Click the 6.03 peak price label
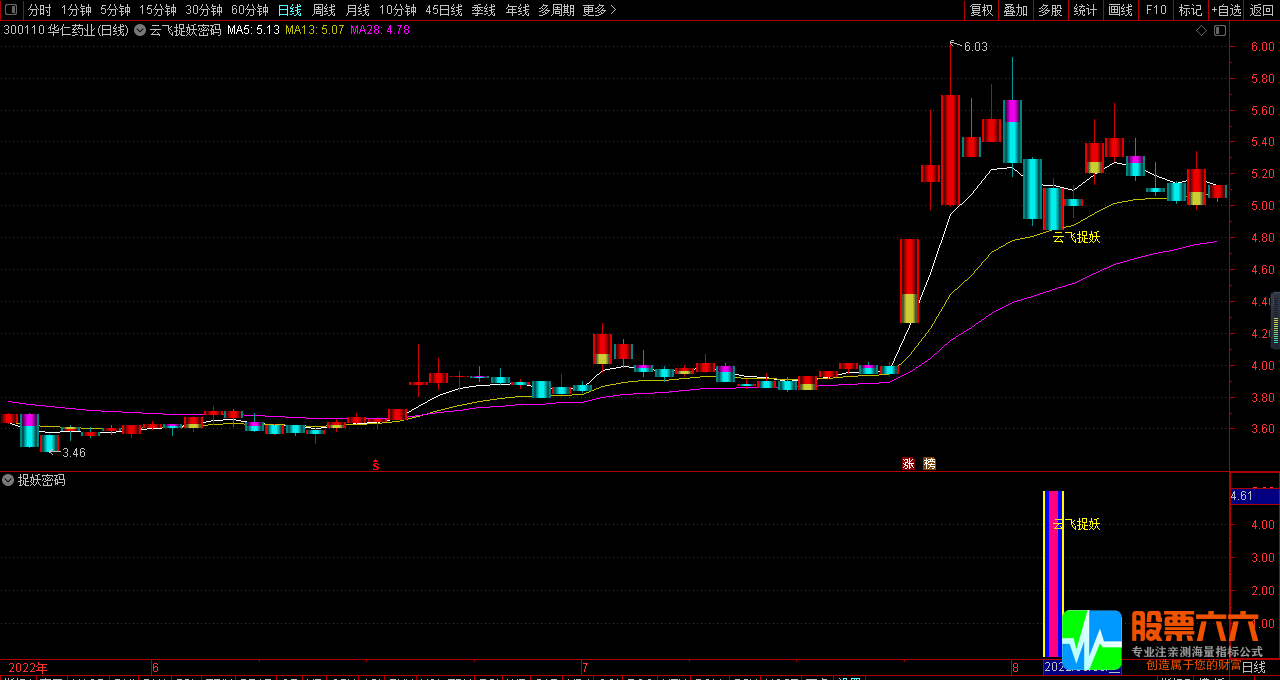 (x=975, y=47)
